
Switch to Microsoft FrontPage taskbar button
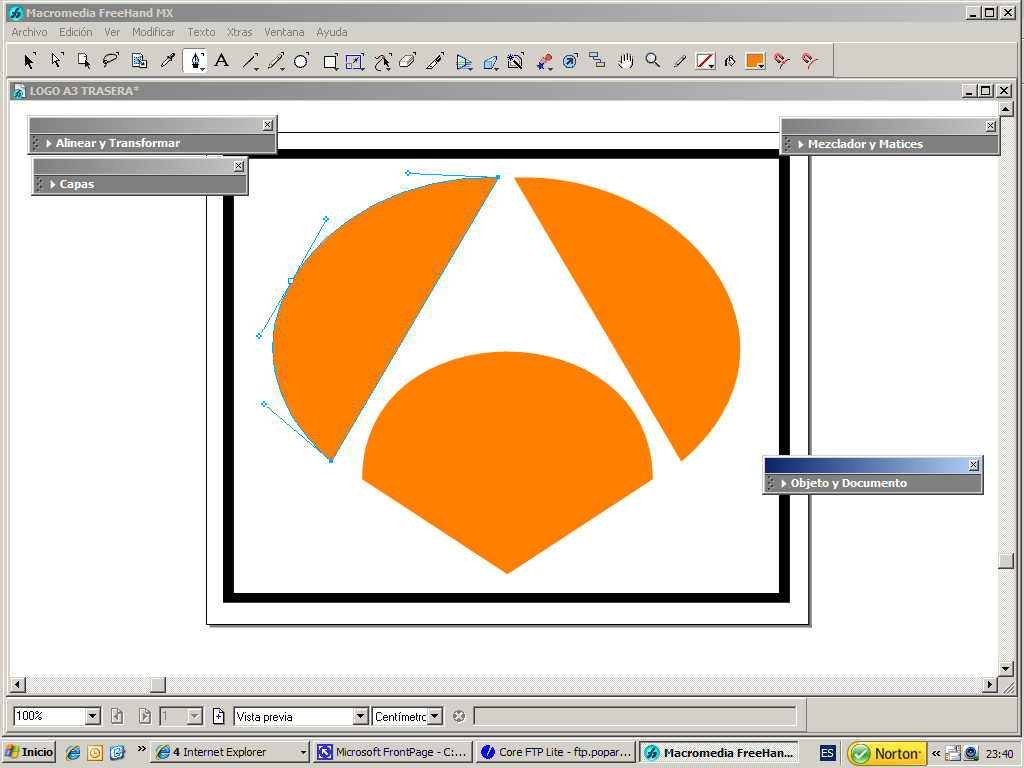392,752
